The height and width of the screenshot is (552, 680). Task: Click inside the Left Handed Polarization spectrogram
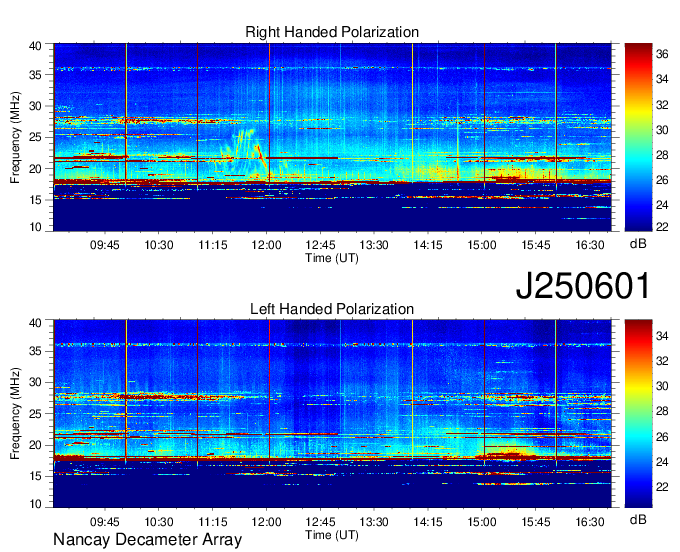[x=332, y=414]
